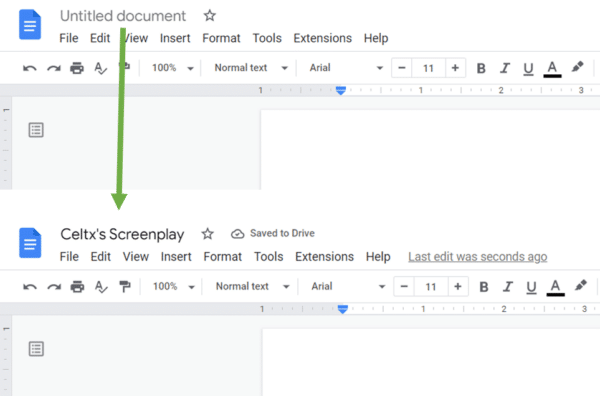Undo in Untitled document toolbar
Image resolution: width=600 pixels, height=396 pixels.
click(x=30, y=68)
